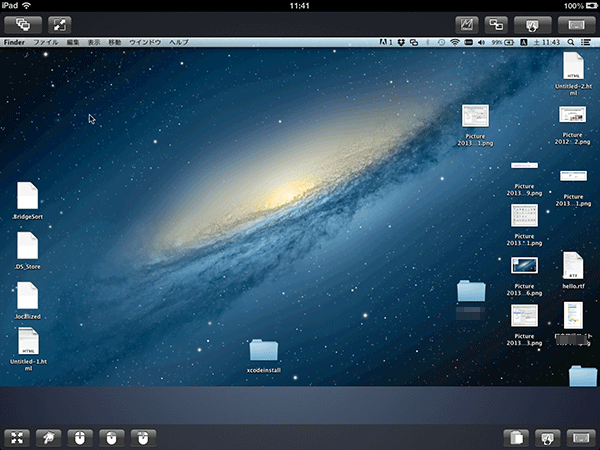Image resolution: width=600 pixels, height=450 pixels.
Task: Tap the first mouse button icon in bottom toolbar
Action: [80, 437]
